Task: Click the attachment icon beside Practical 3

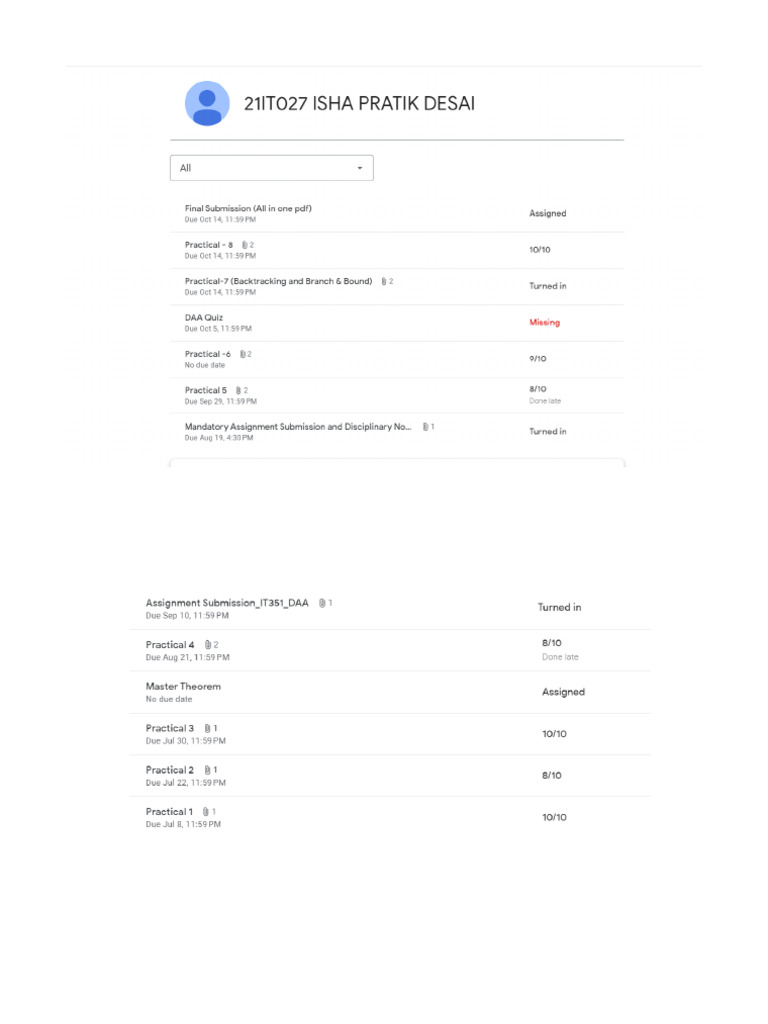Action: click(x=207, y=728)
